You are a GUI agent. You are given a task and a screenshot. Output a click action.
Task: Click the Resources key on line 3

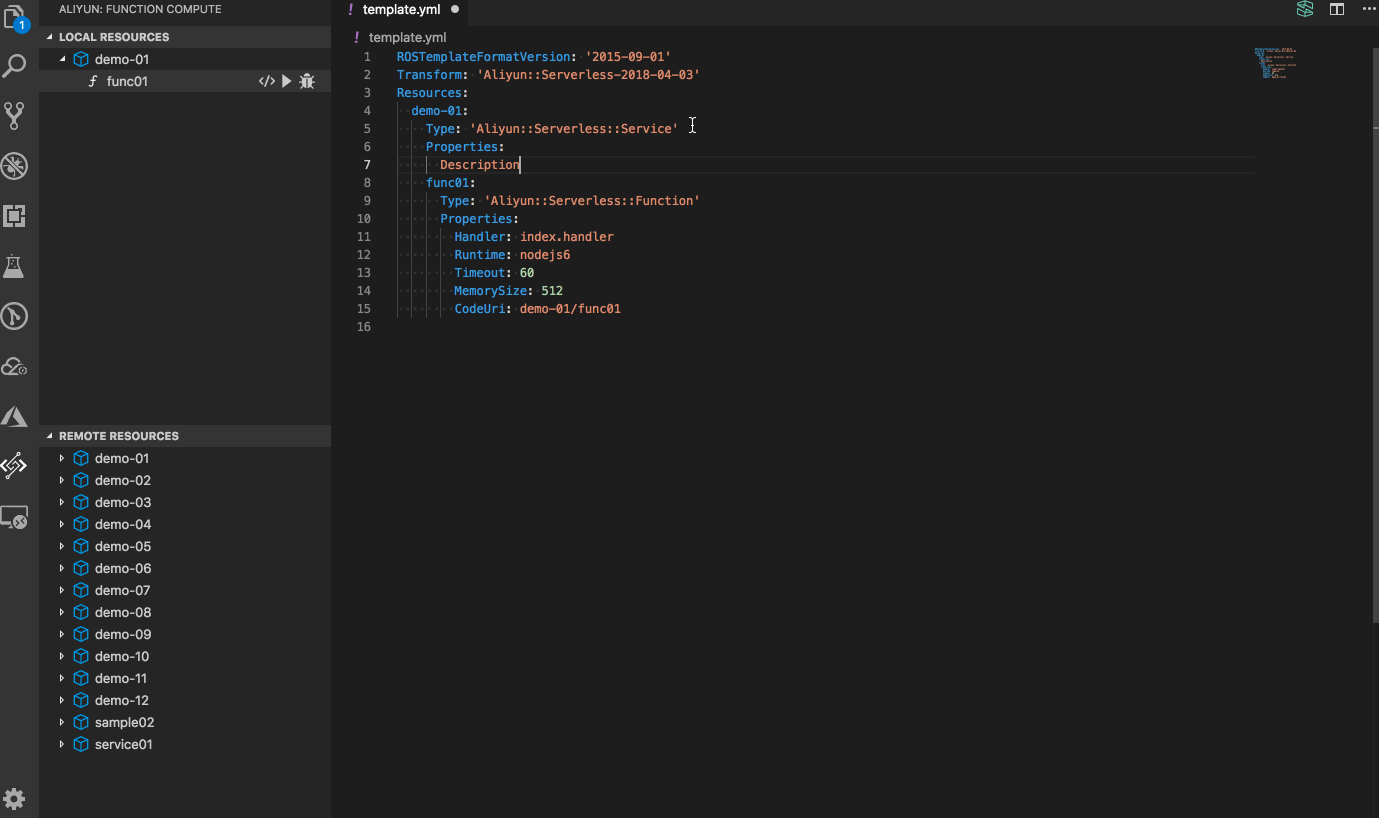pos(428,93)
